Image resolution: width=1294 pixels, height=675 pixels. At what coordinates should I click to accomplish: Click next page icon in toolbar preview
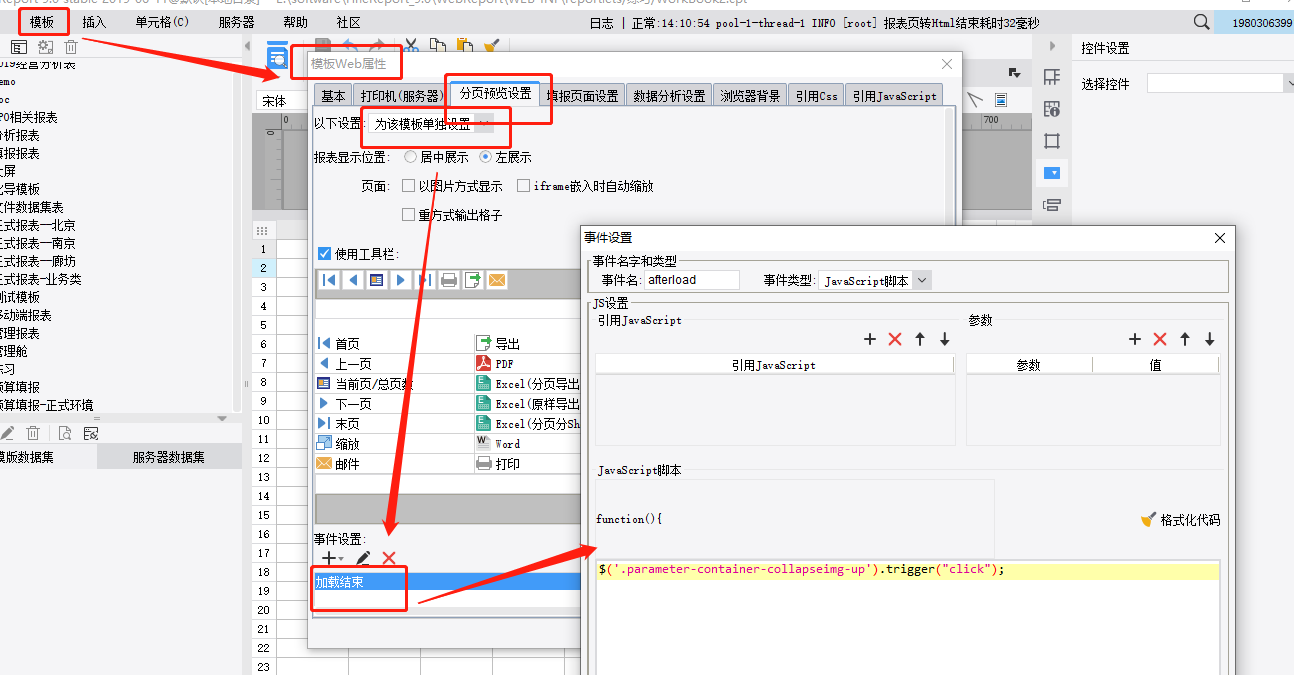pyautogui.click(x=401, y=280)
